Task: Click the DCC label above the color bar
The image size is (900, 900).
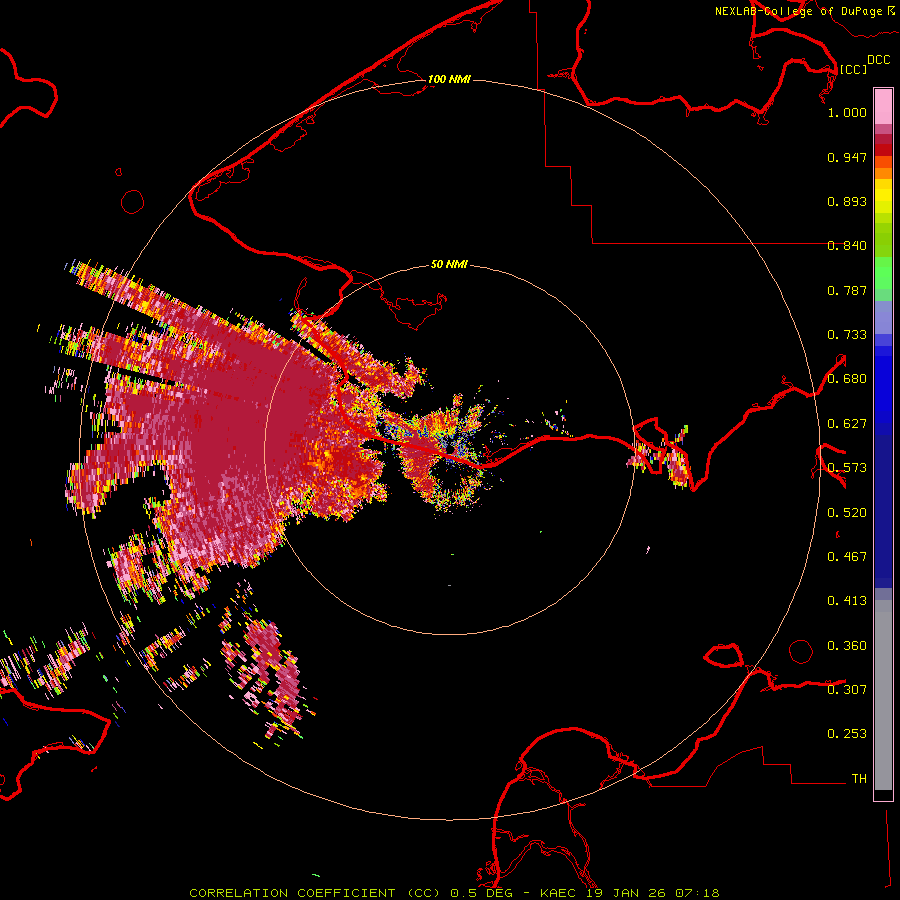Action: (x=878, y=60)
